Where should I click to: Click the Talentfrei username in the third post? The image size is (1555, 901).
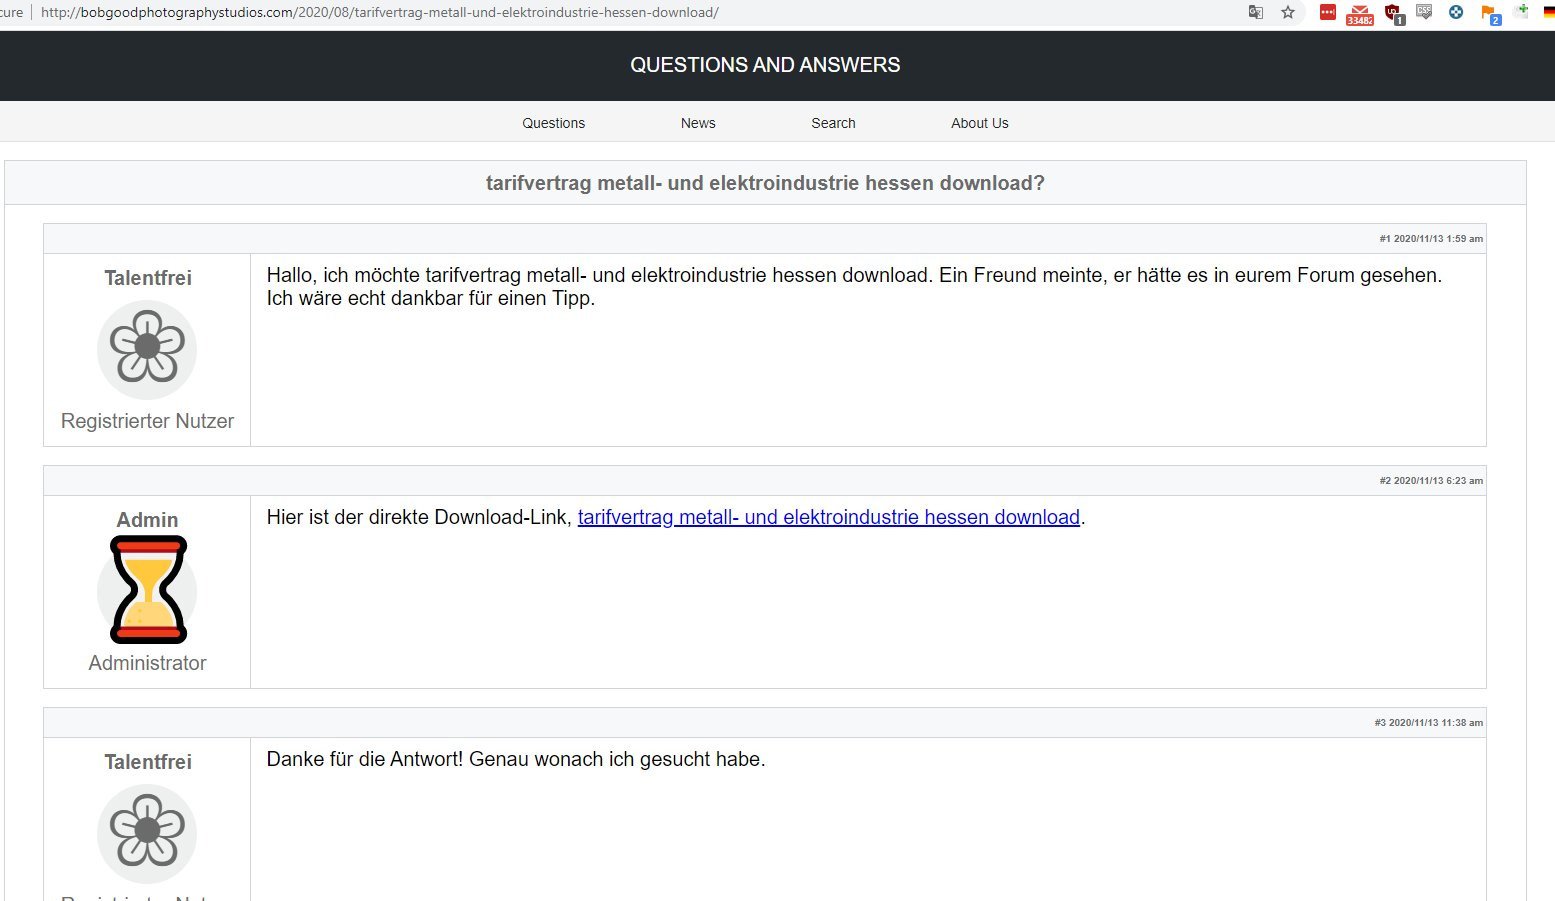click(x=147, y=762)
